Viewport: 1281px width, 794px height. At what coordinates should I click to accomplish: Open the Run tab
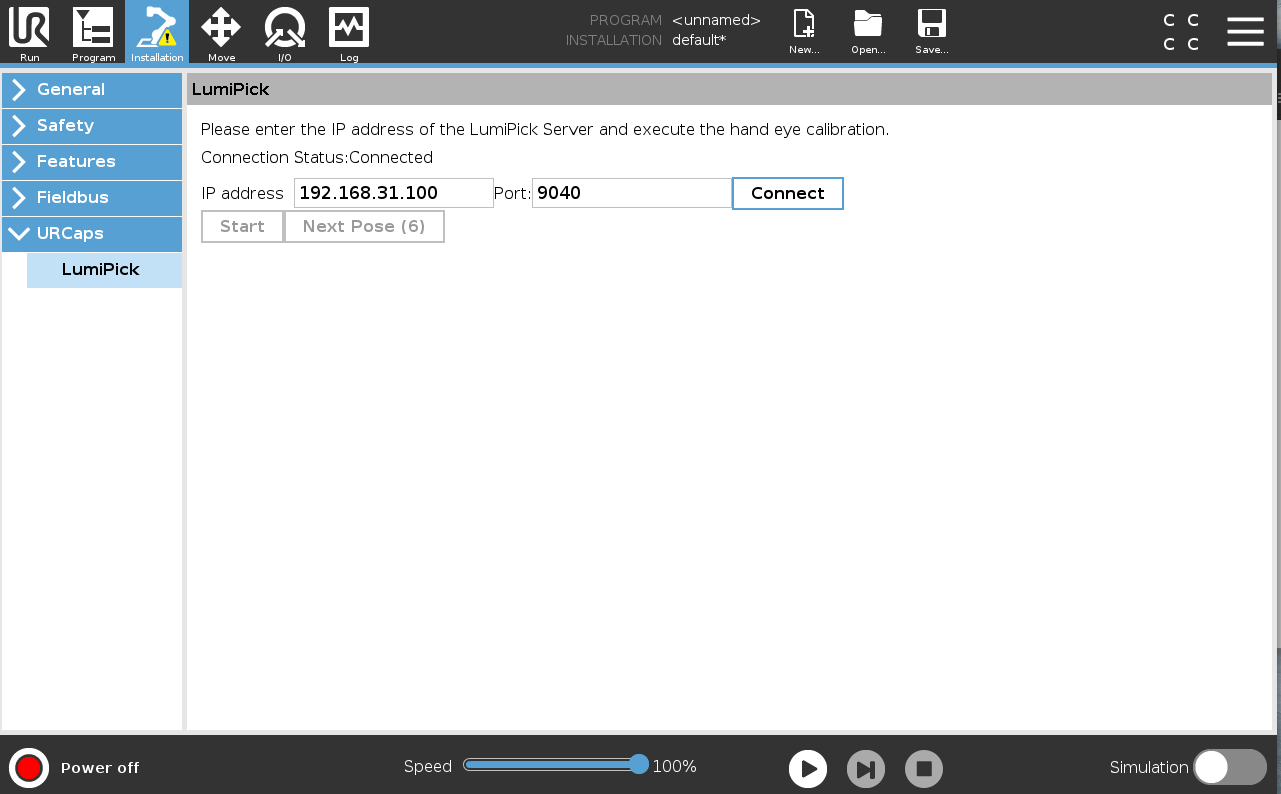(29, 32)
